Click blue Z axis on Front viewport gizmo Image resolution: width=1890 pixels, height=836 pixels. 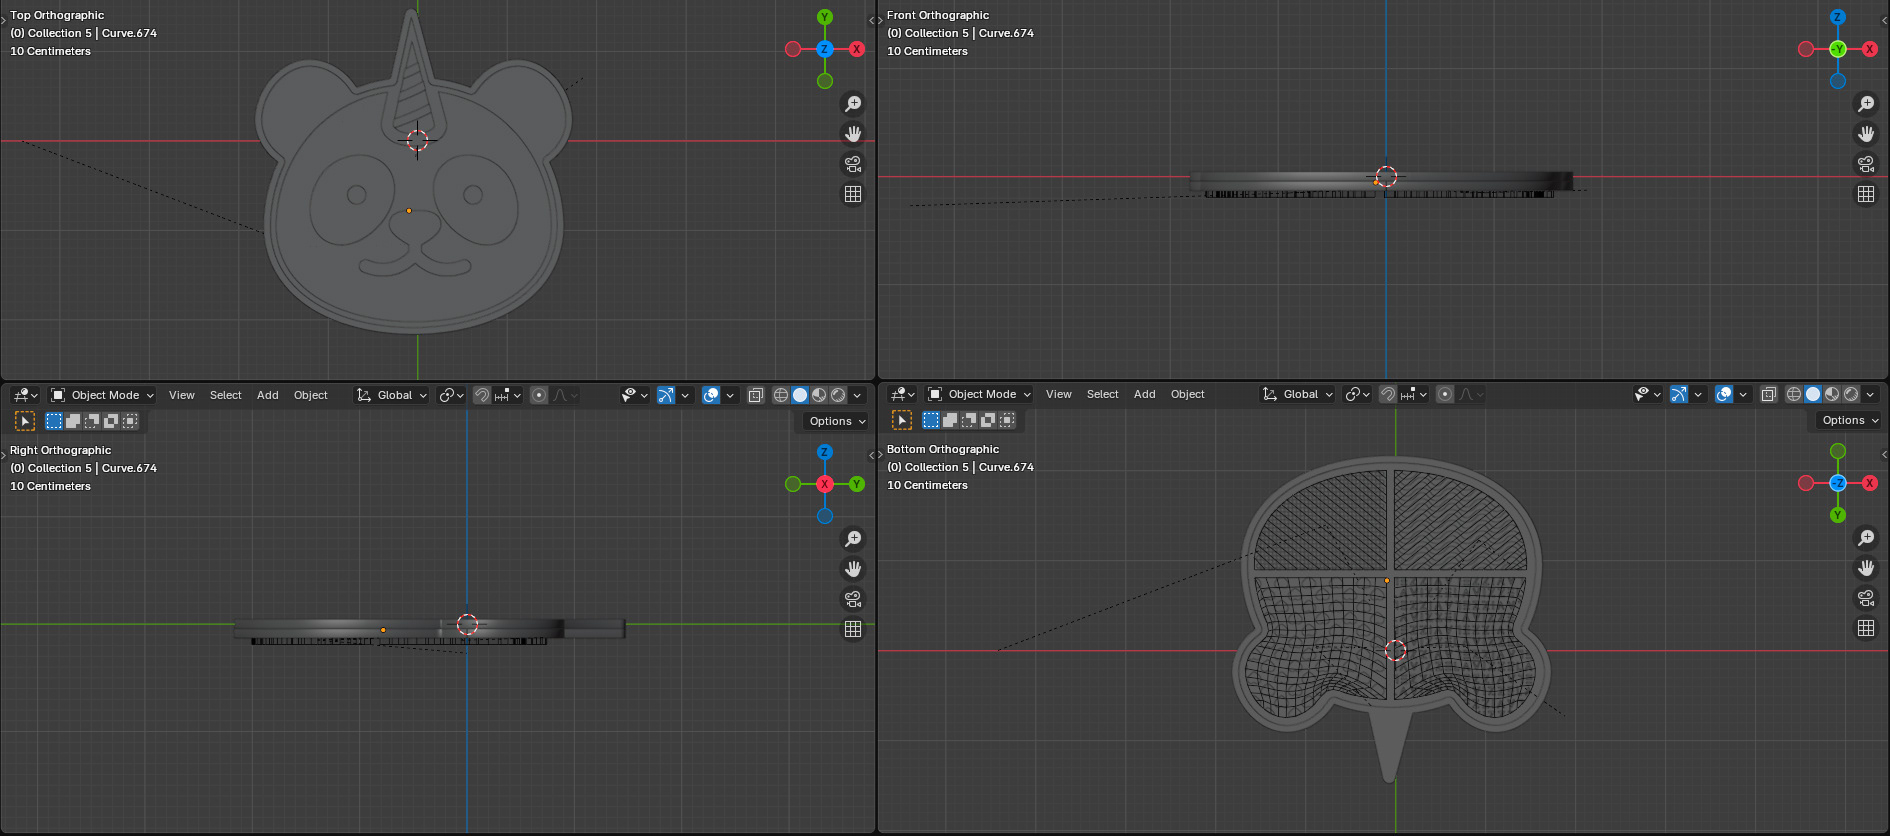(x=1838, y=17)
